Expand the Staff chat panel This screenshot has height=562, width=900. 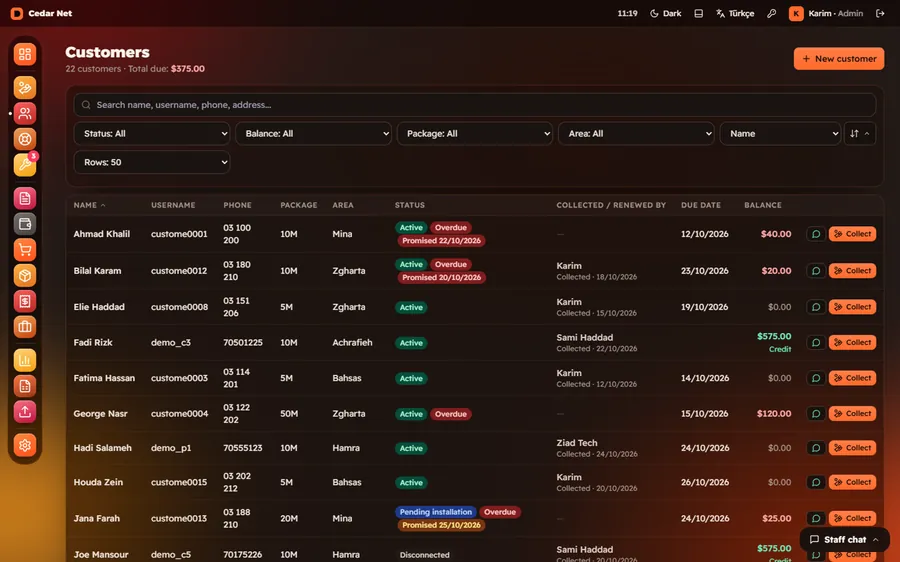point(844,540)
